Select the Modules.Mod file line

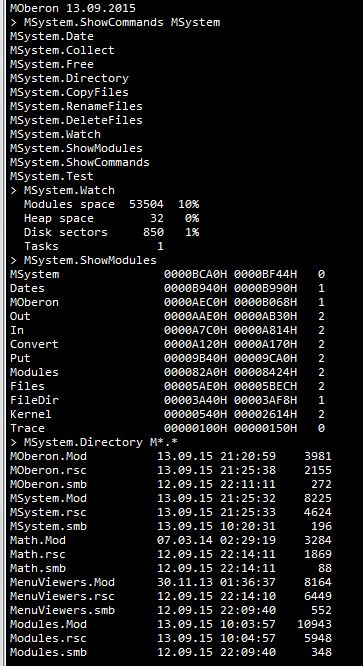click(171, 625)
